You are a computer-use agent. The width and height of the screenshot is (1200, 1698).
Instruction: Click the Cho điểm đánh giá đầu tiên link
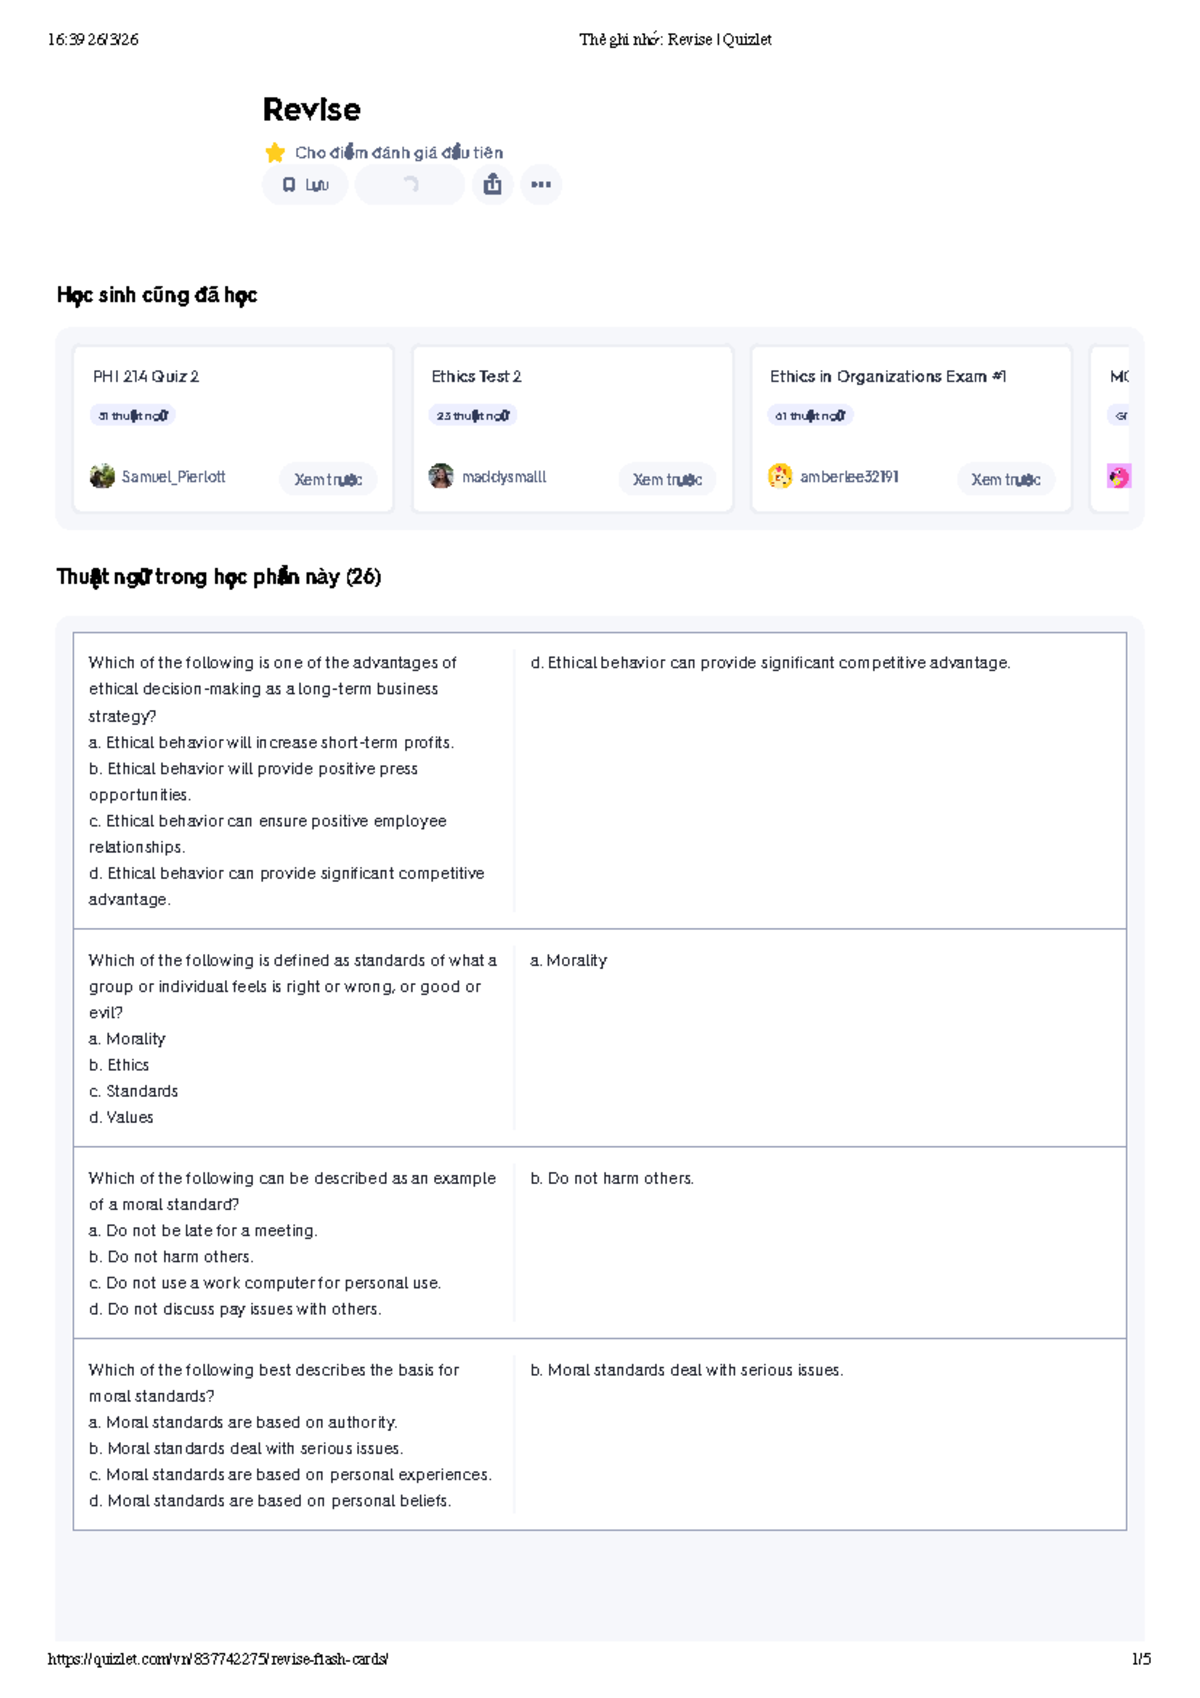[399, 153]
